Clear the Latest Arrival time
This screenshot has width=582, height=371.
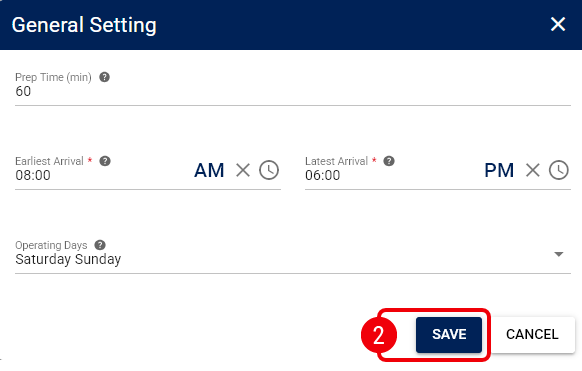tap(533, 171)
